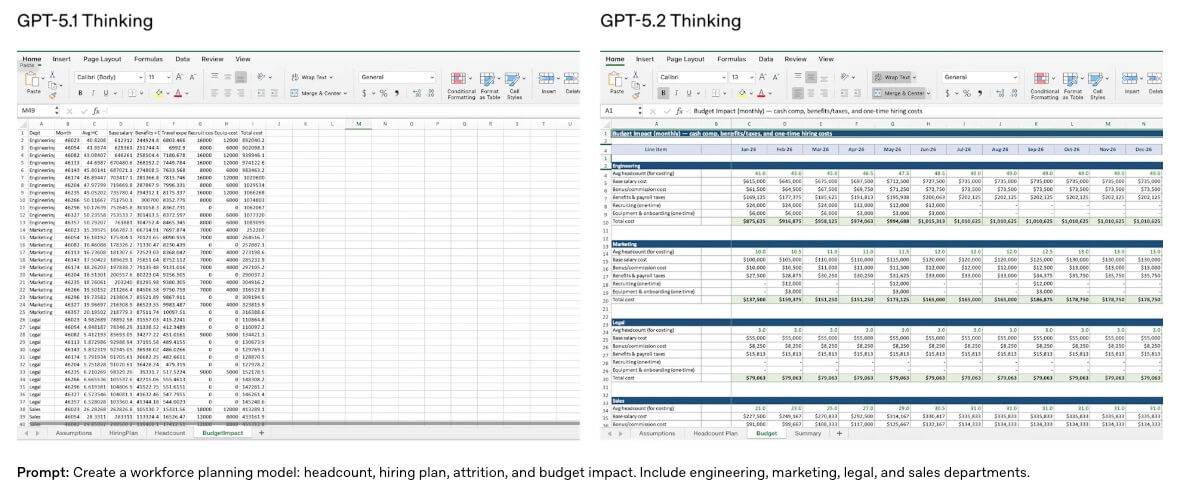
Task: Open Formulas ribbon tab in right spreadsheet
Action: pos(731,59)
